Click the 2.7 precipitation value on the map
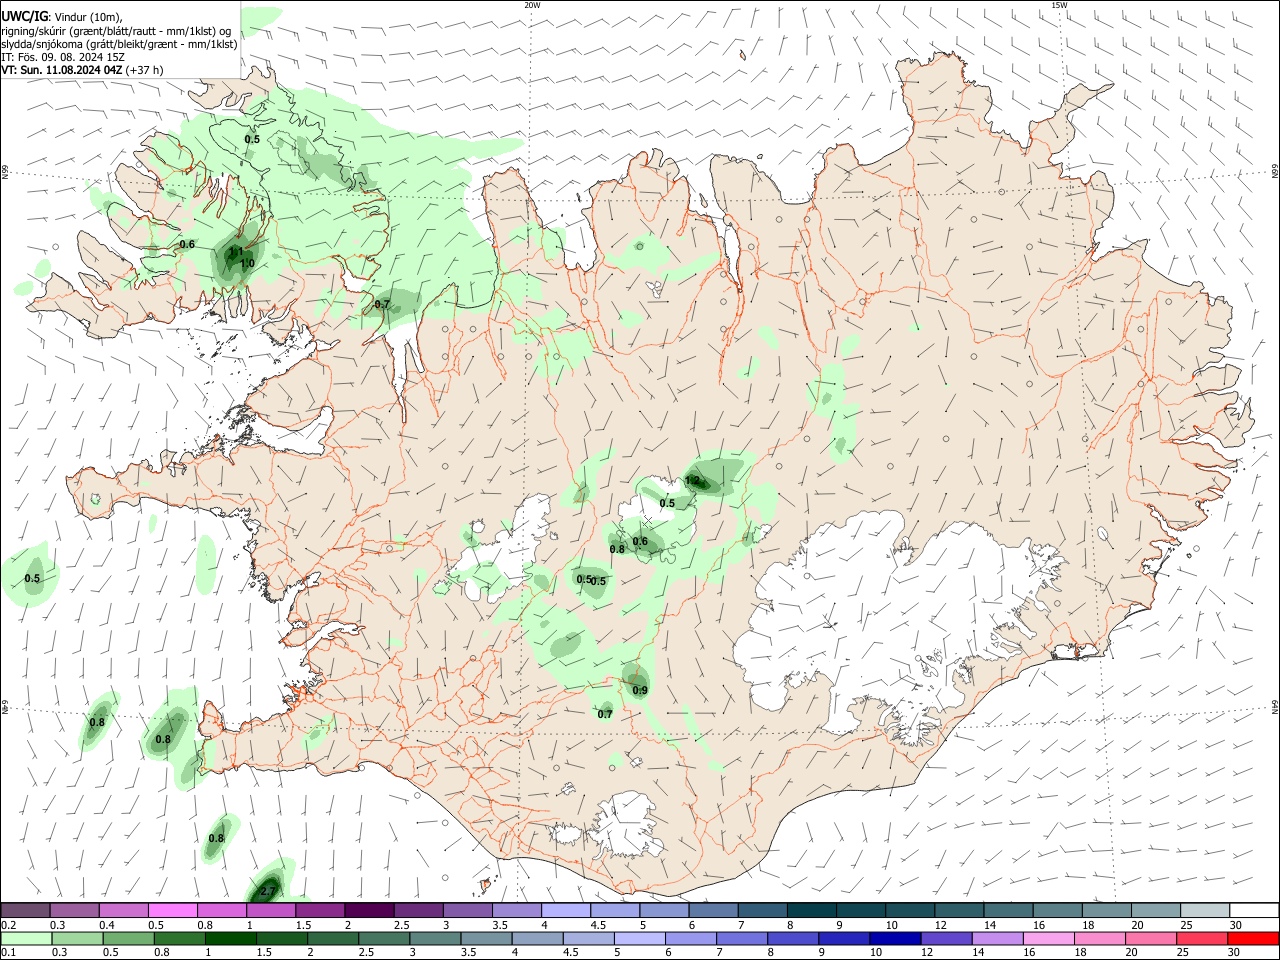Viewport: 1280px width, 960px height. (268, 891)
